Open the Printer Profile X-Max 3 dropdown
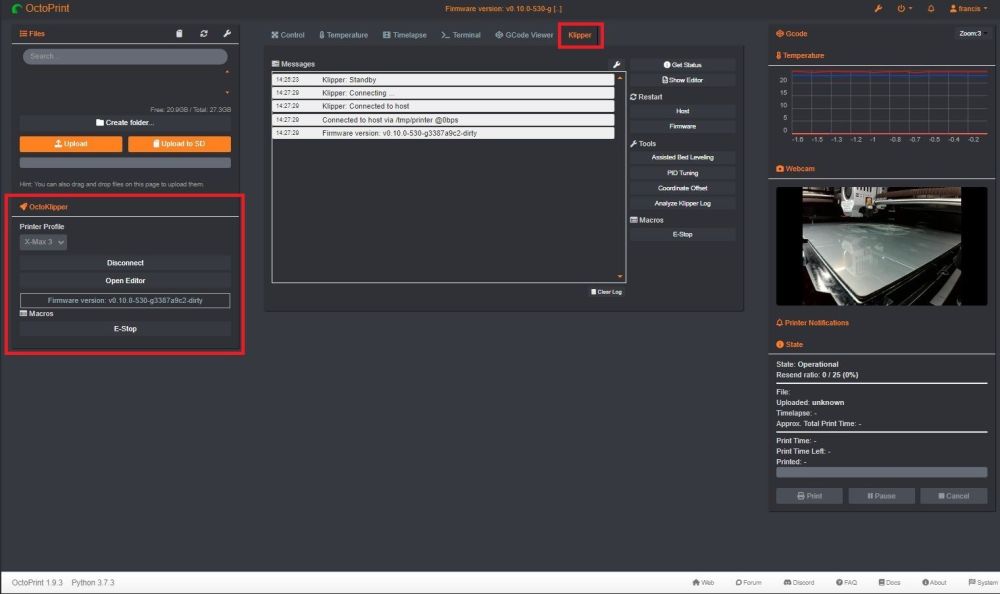The image size is (1000, 594). pos(43,242)
